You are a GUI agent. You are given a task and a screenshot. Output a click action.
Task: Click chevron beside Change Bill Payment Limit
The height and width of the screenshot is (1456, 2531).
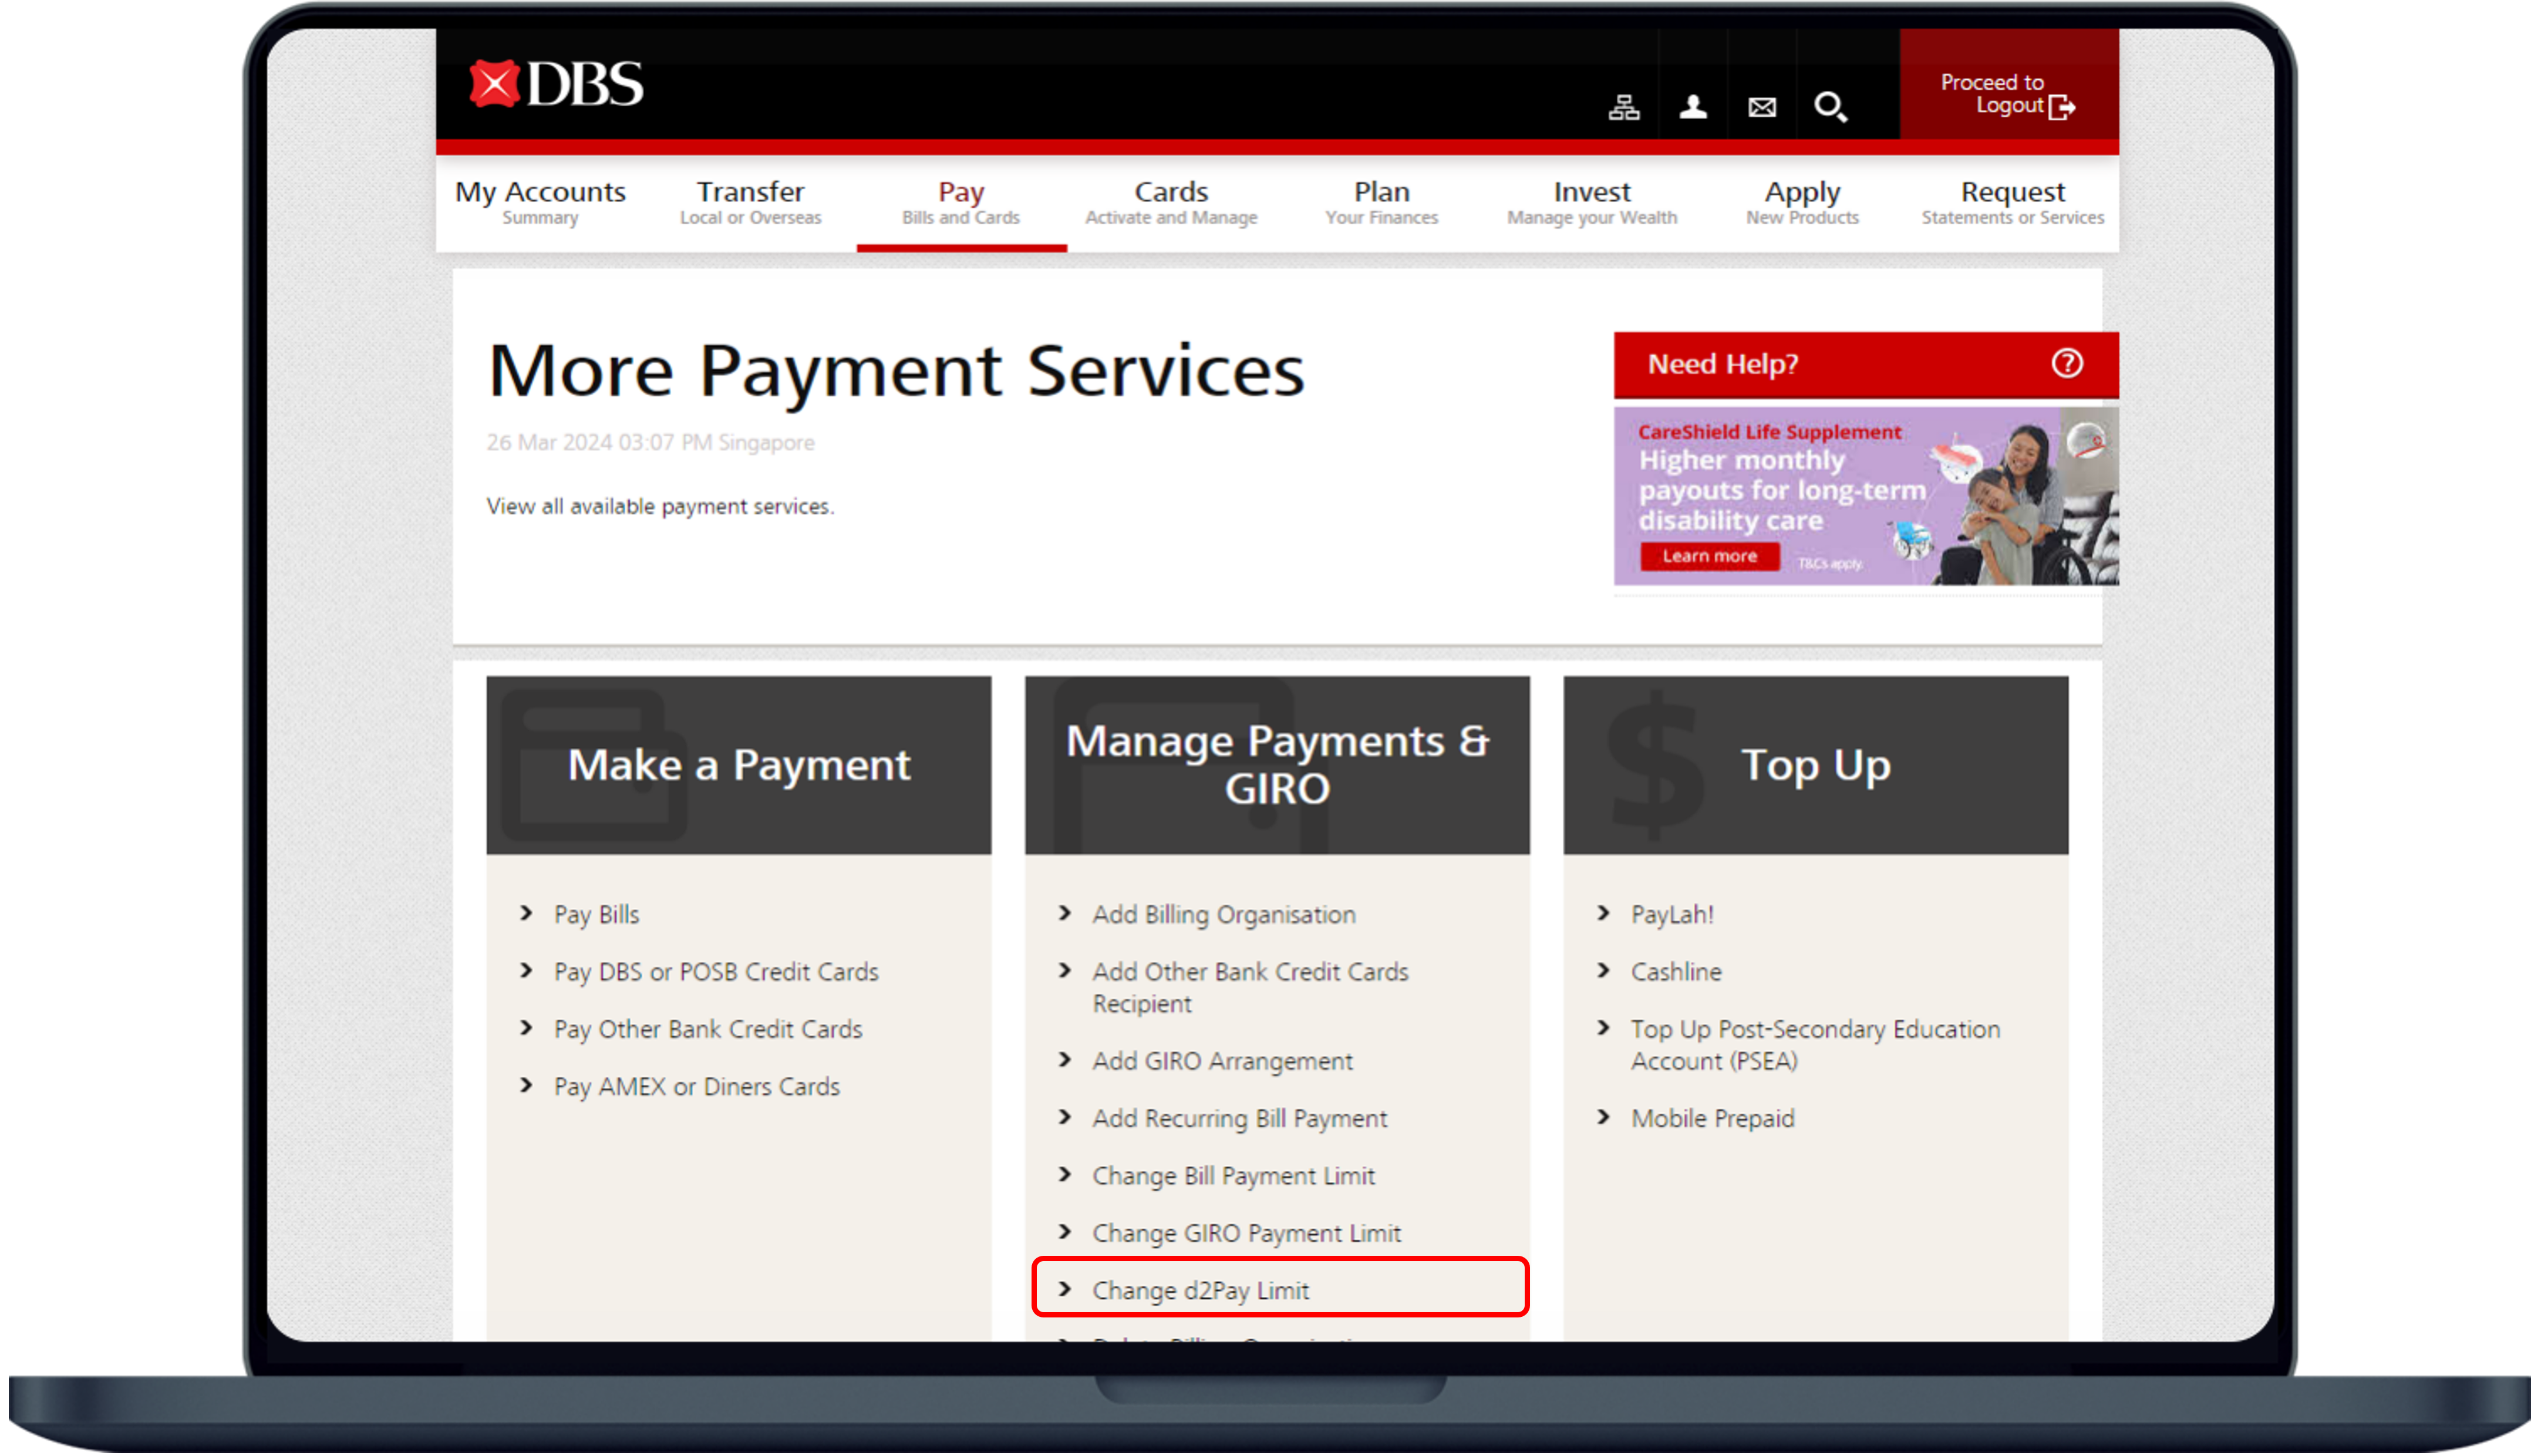(x=1064, y=1175)
